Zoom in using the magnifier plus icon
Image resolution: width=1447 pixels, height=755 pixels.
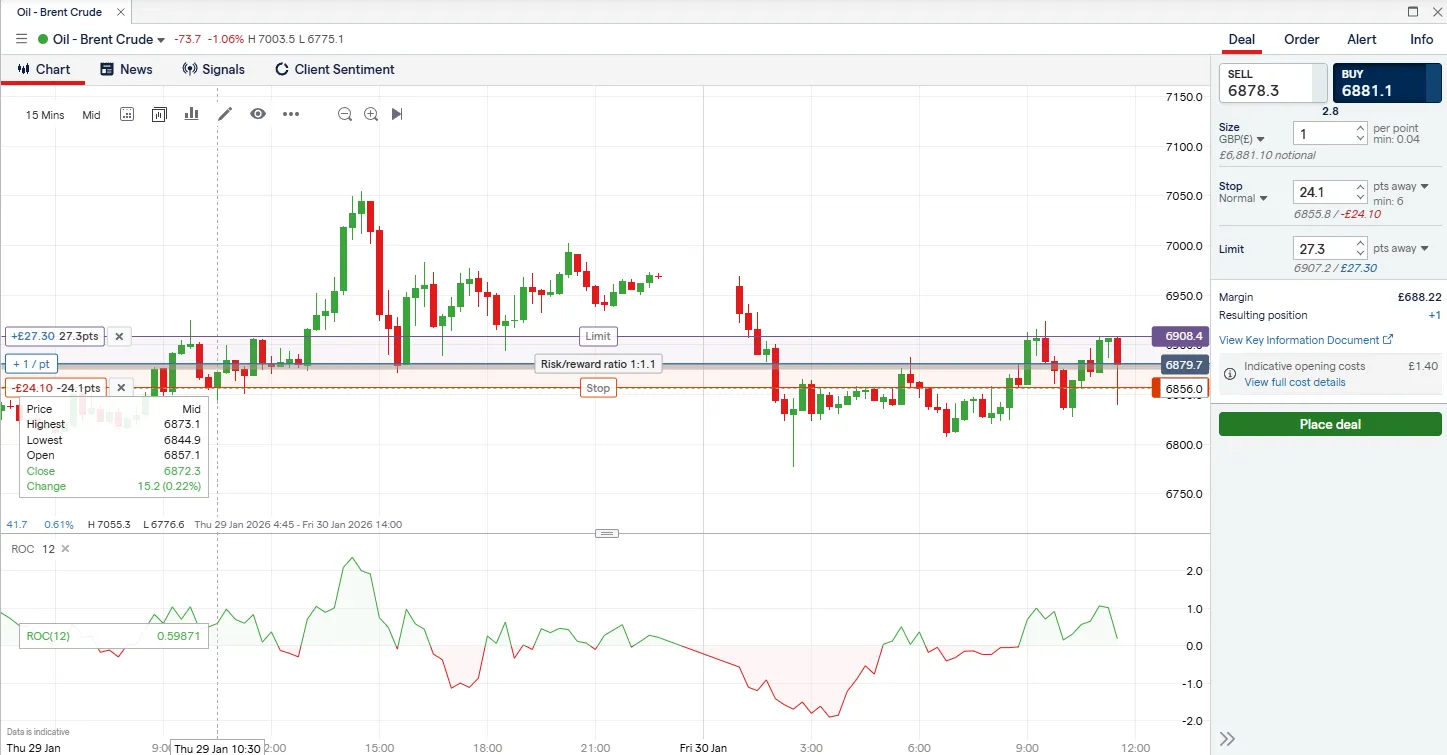371,114
